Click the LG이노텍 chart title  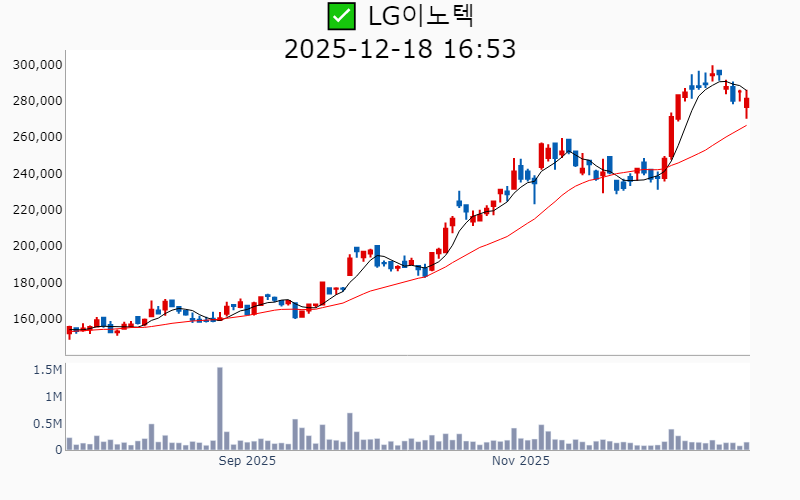click(x=420, y=16)
